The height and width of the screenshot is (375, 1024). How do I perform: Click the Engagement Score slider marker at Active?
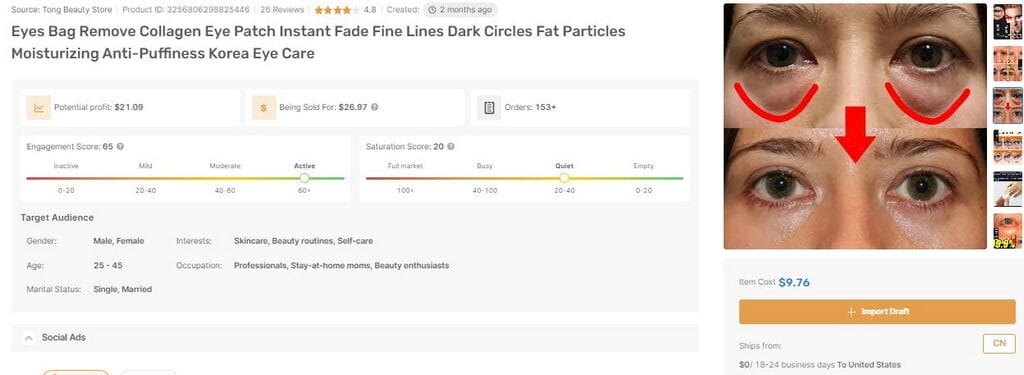(x=304, y=178)
